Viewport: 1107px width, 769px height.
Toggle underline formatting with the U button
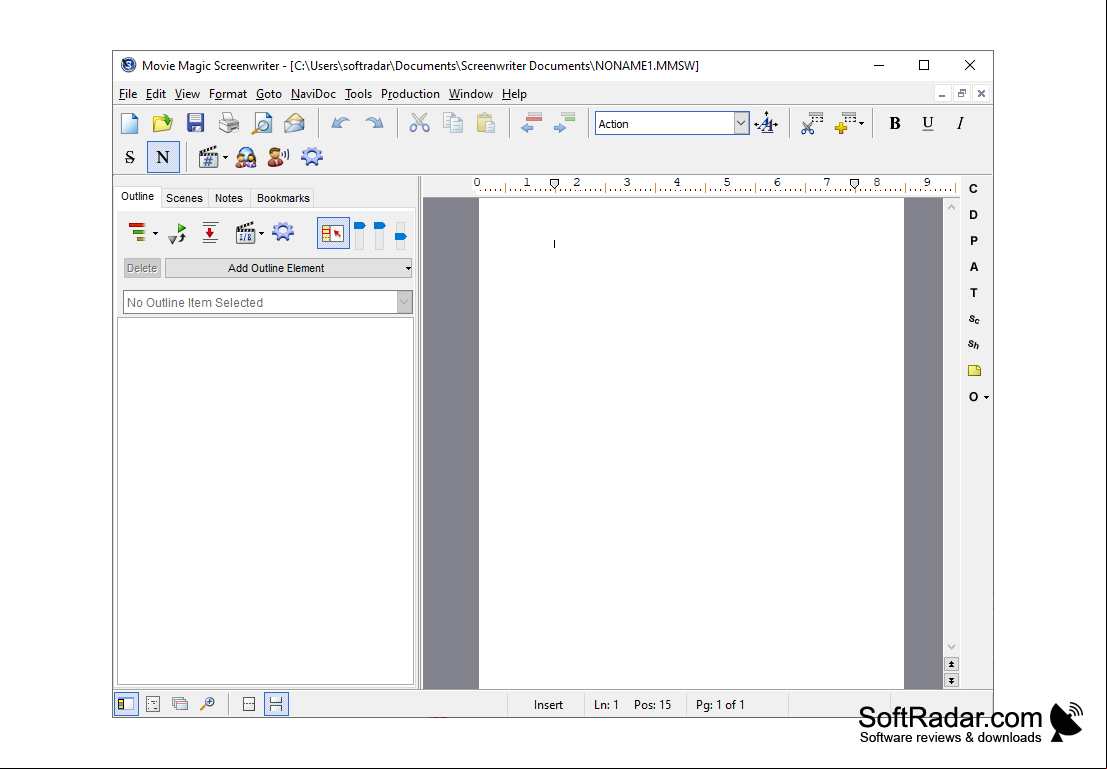coord(928,124)
